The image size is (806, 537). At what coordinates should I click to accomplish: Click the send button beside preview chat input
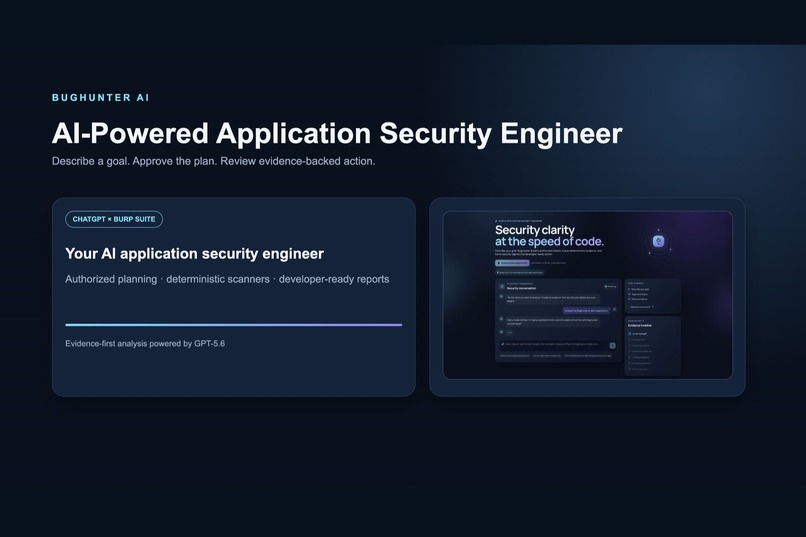[612, 345]
